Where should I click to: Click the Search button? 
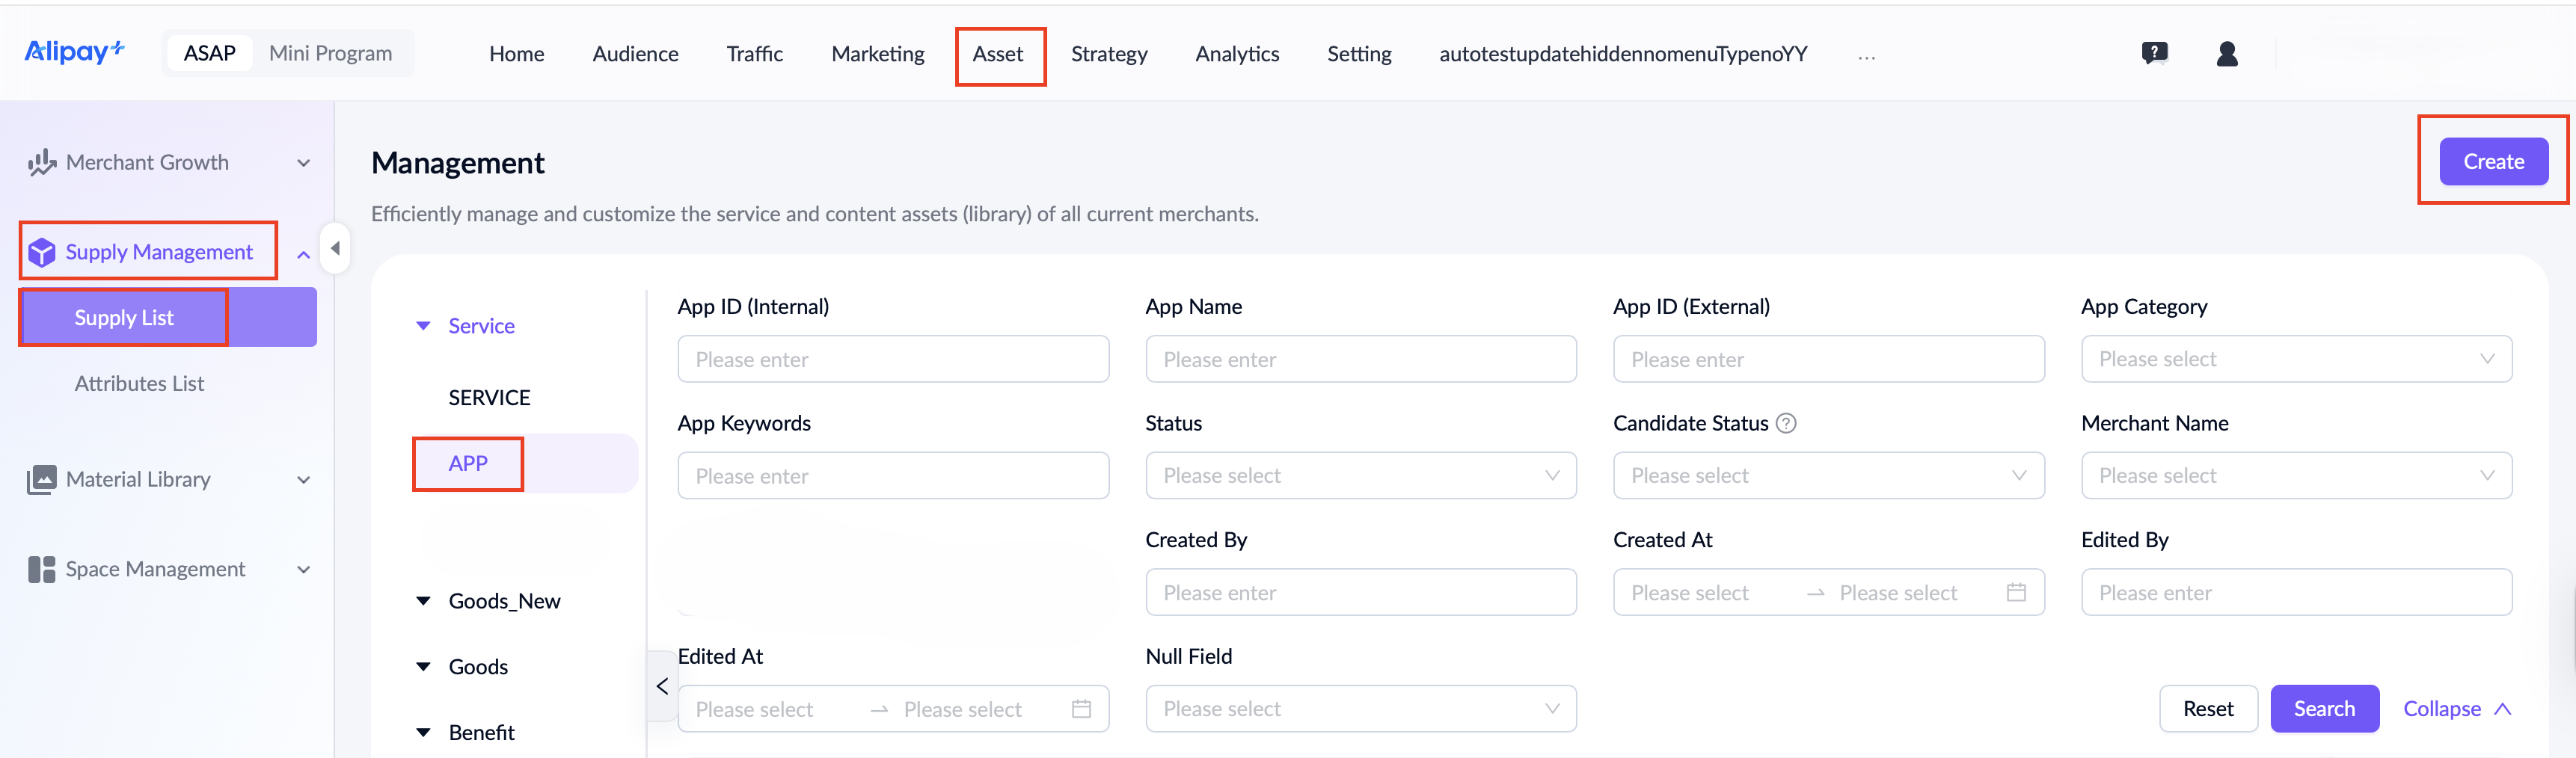tap(2323, 709)
